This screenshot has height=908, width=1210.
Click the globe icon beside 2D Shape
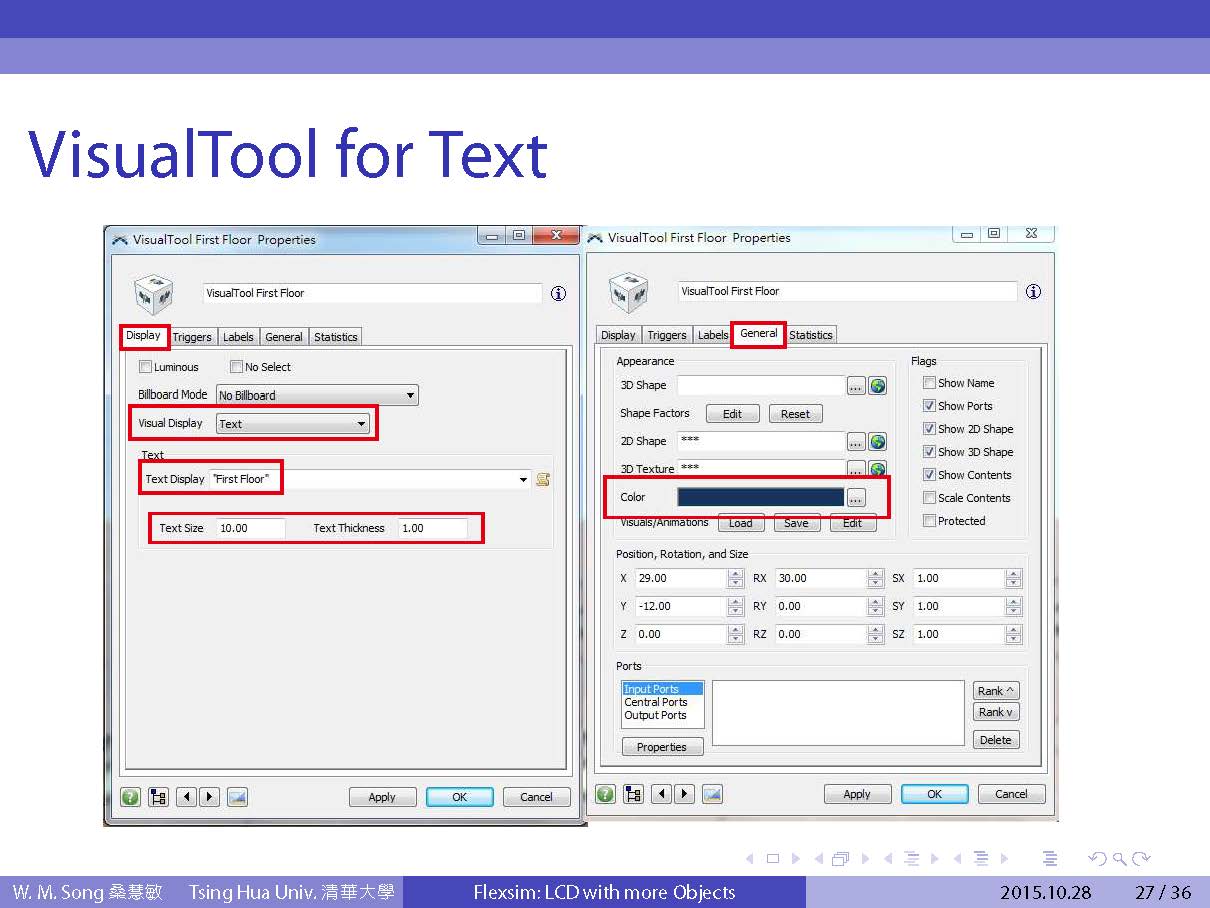(x=878, y=441)
